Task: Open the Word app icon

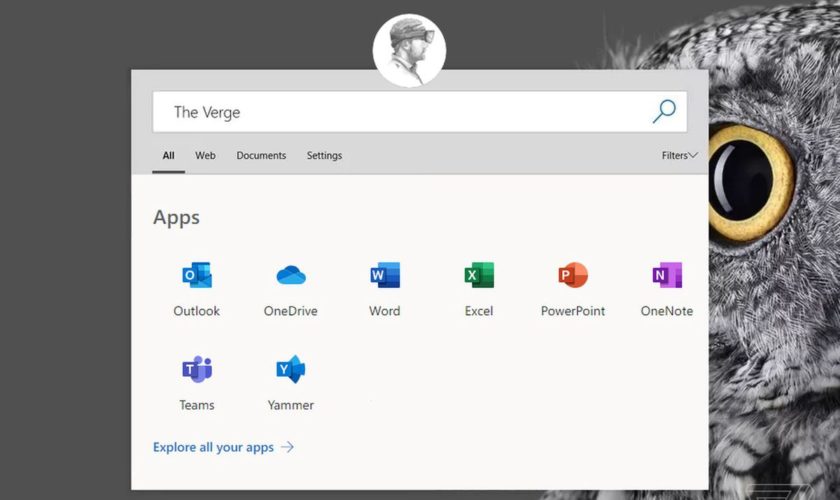Action: coord(385,276)
